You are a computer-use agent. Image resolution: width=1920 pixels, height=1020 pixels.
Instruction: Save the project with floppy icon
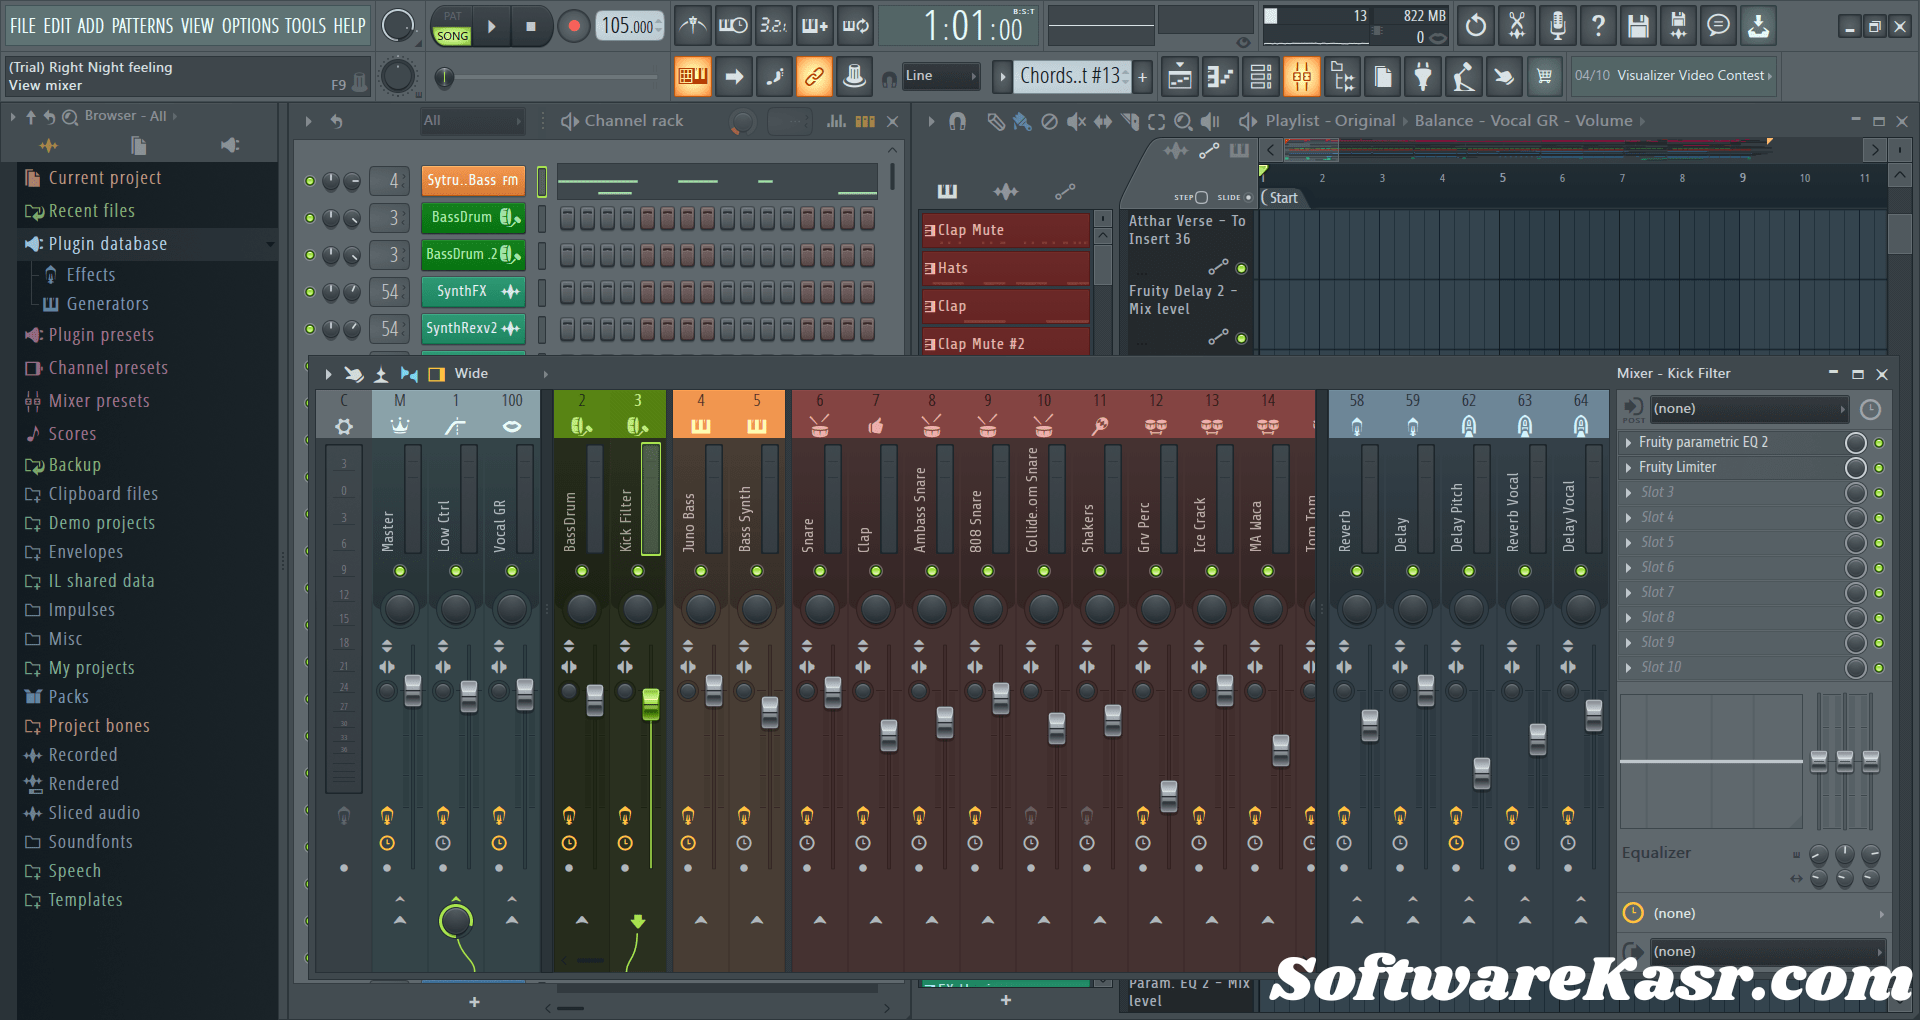click(1638, 26)
